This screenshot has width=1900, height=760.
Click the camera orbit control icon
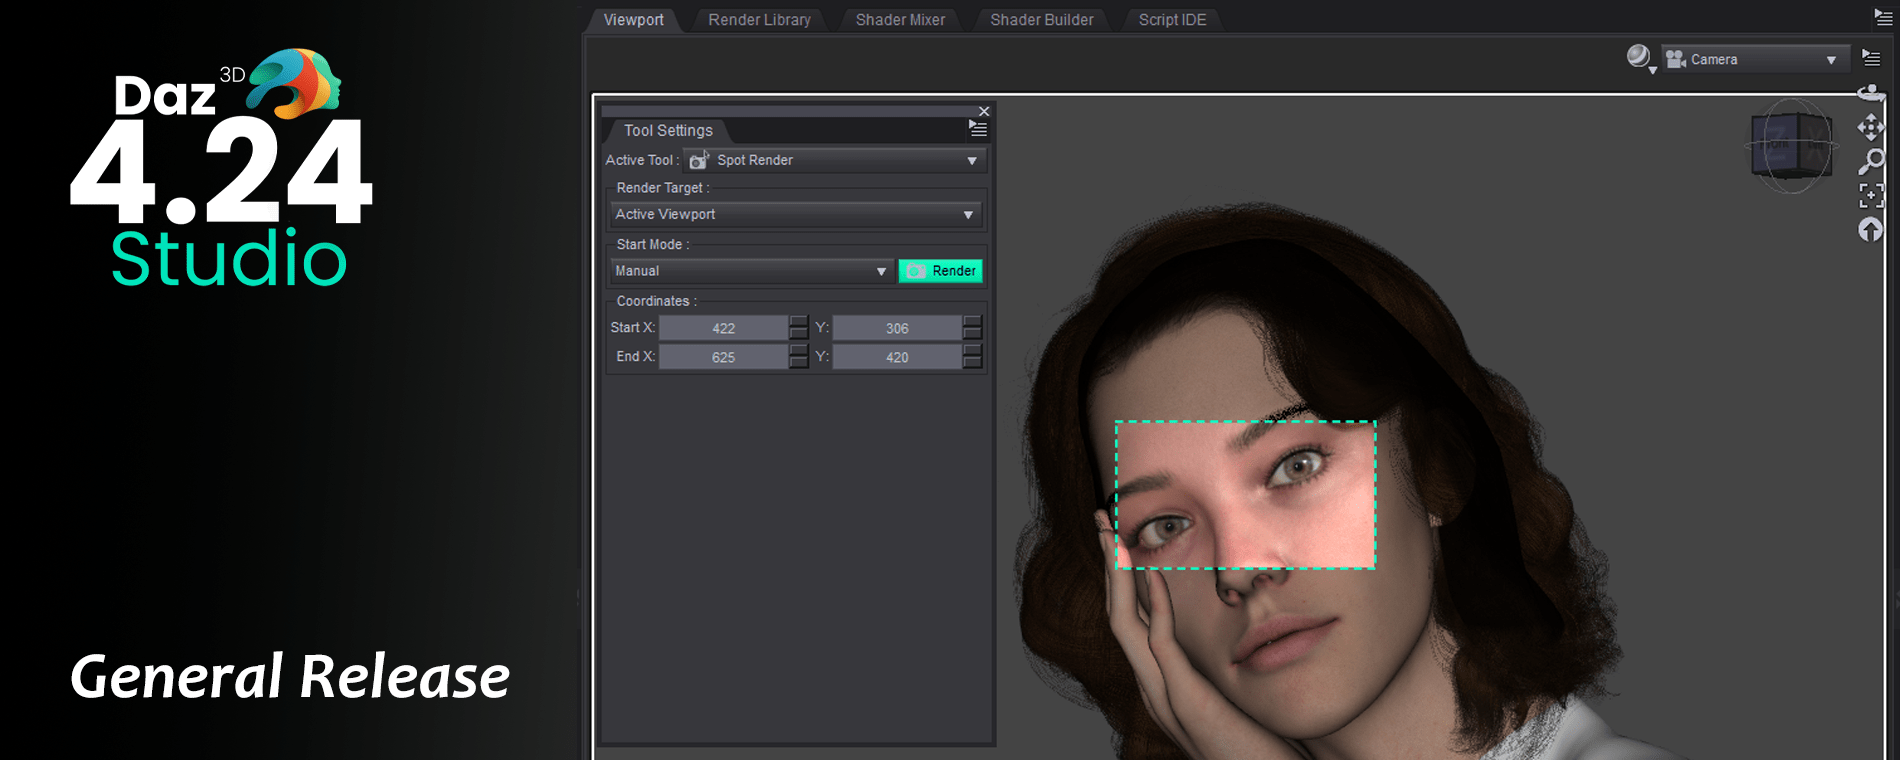[x=1871, y=93]
